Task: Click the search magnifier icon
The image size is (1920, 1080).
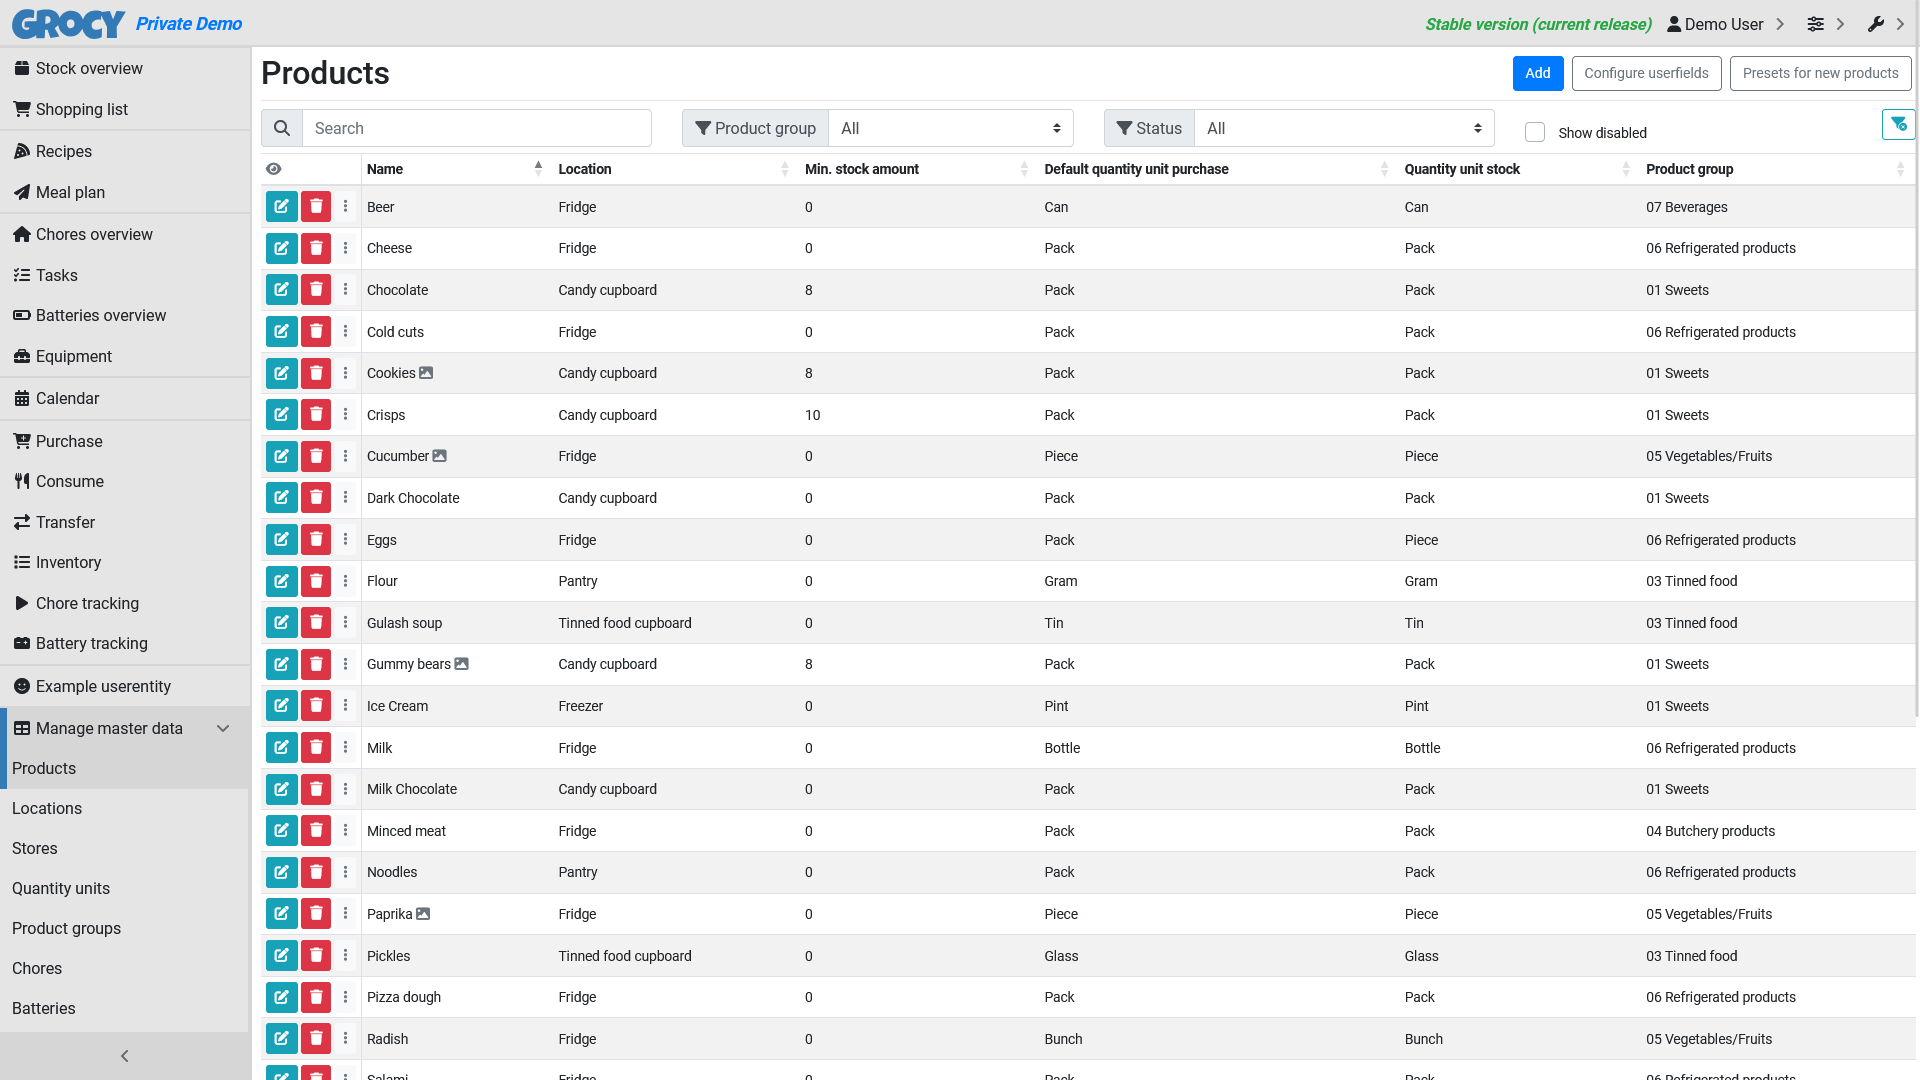Action: [282, 128]
